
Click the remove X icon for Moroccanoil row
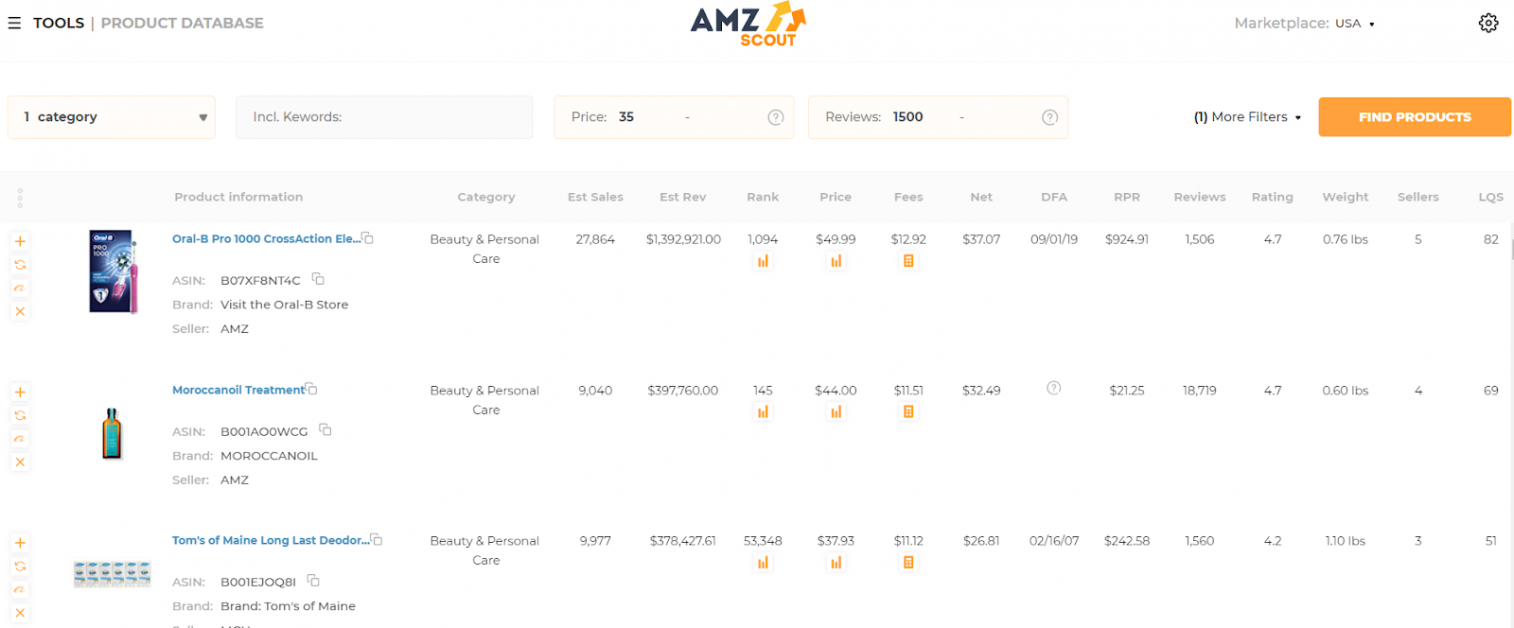20,462
